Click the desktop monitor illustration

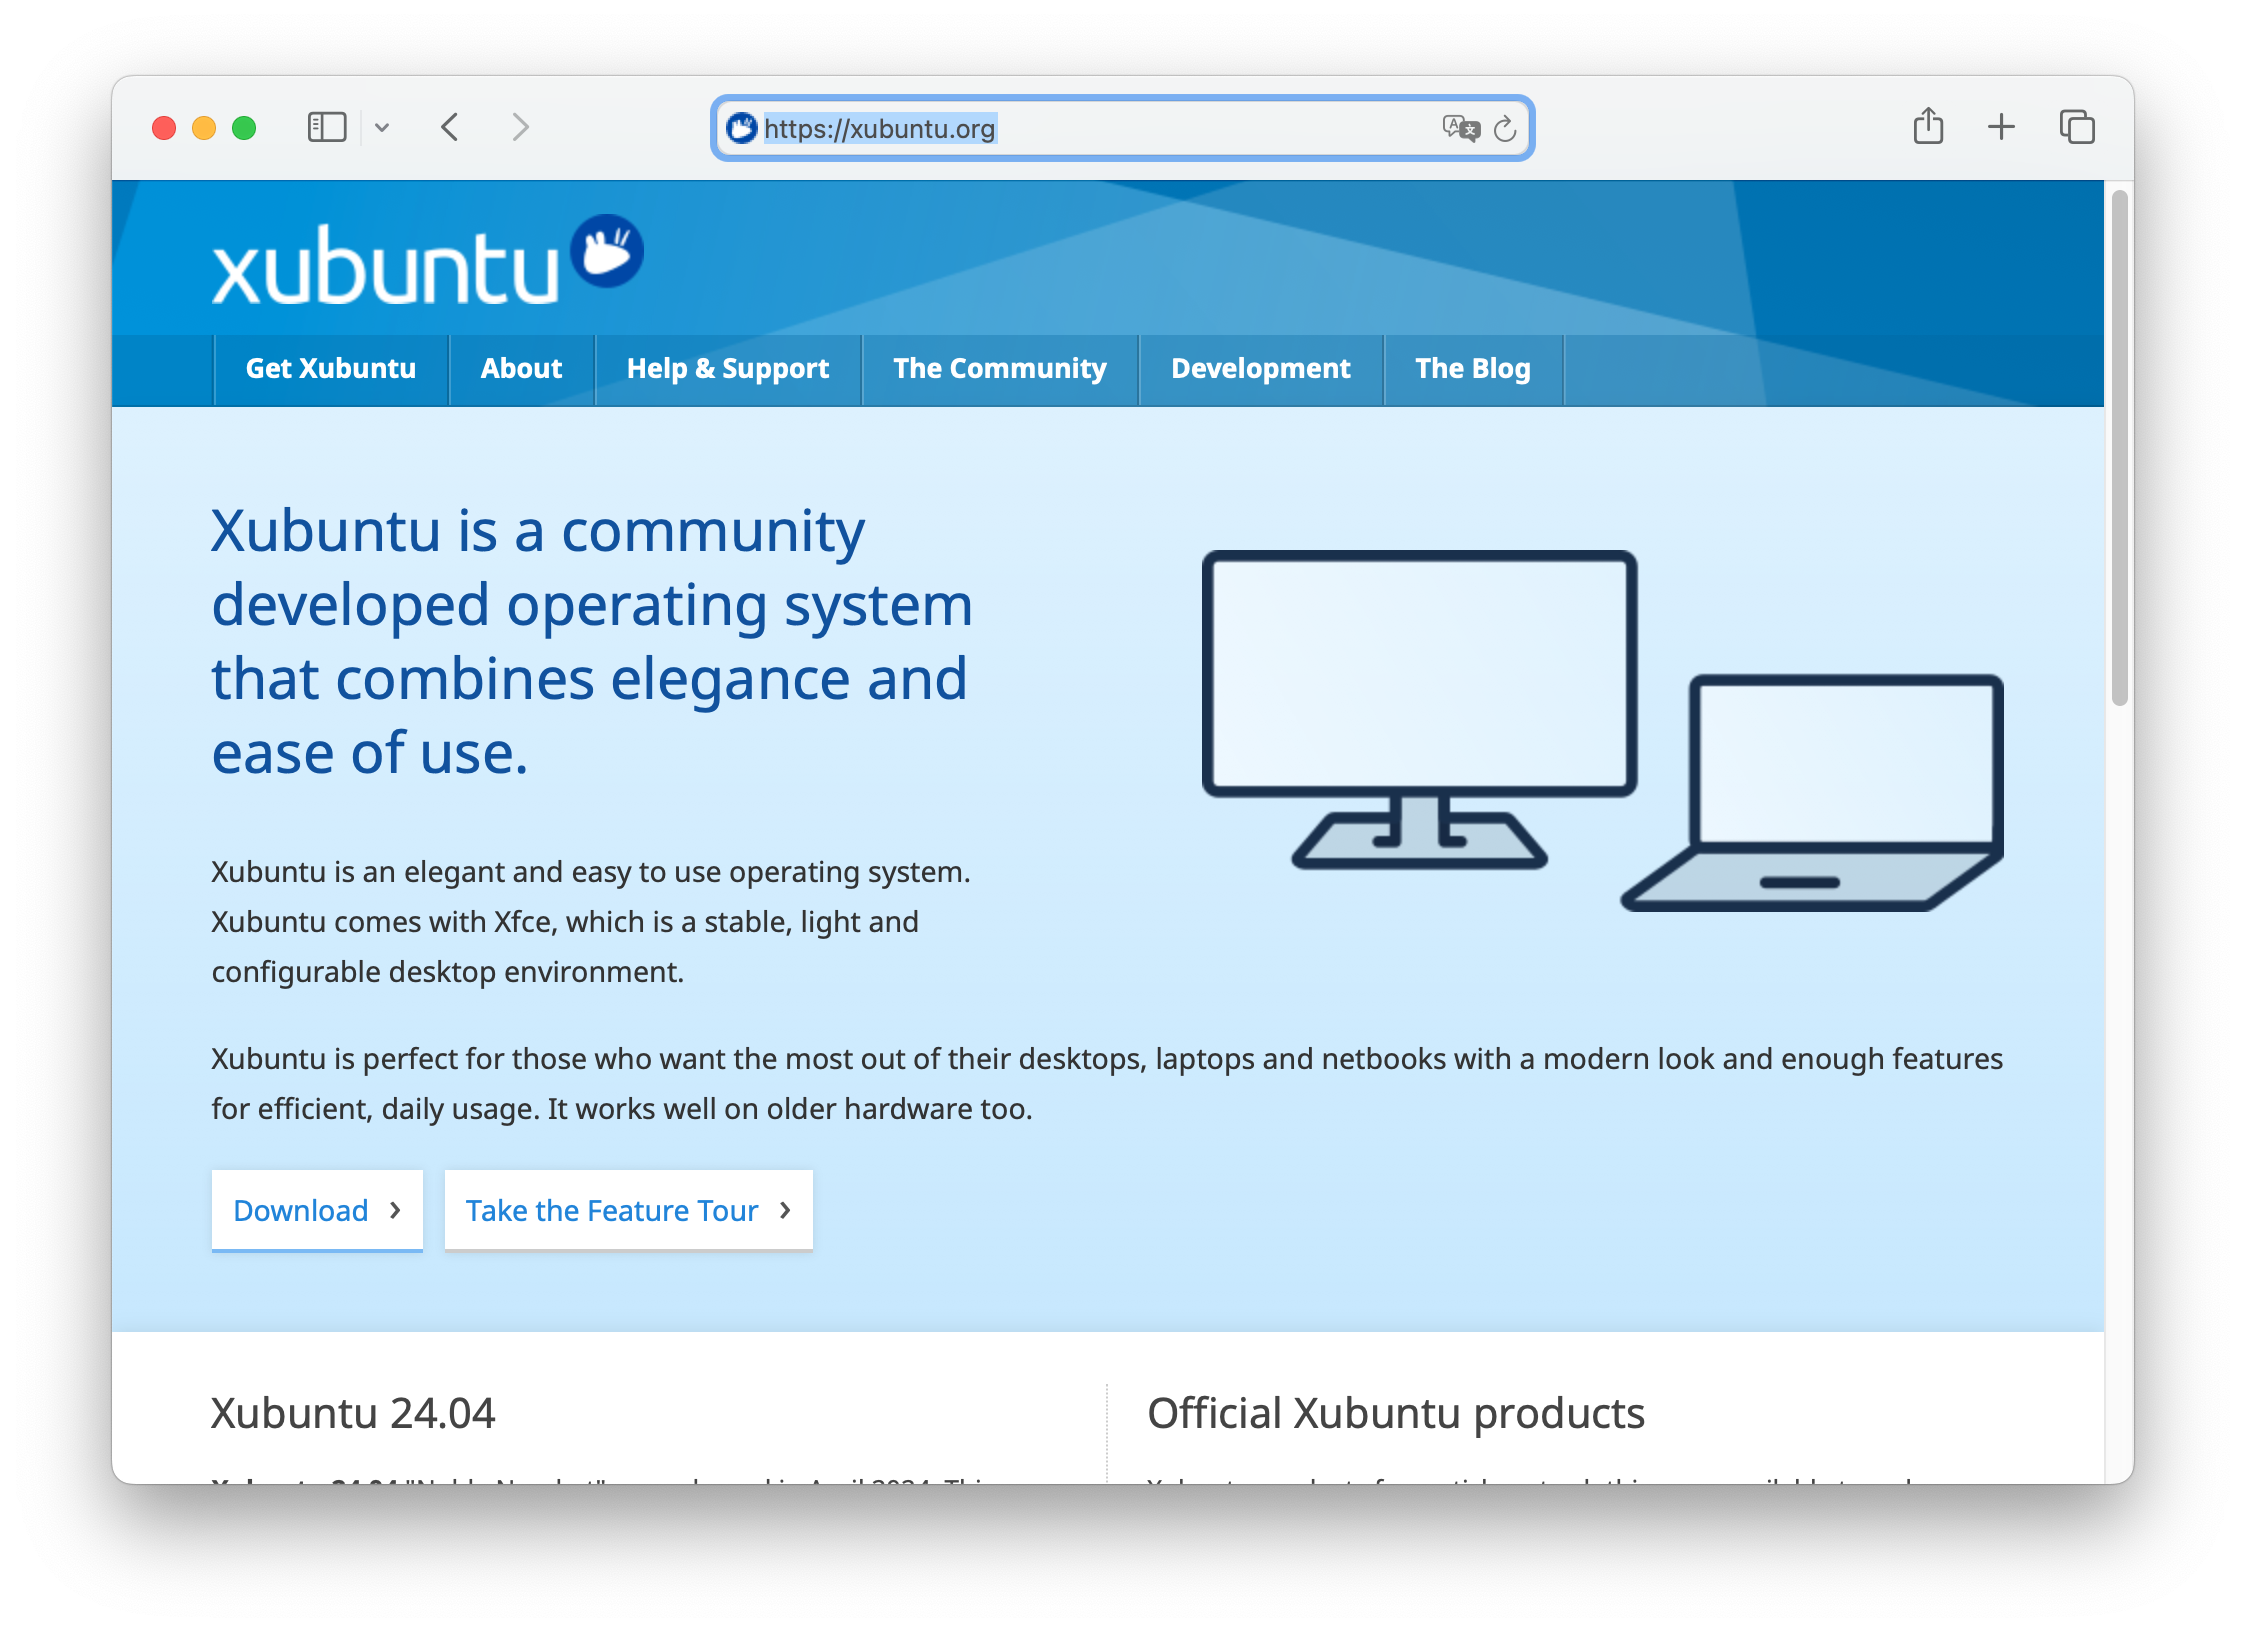click(x=1419, y=708)
